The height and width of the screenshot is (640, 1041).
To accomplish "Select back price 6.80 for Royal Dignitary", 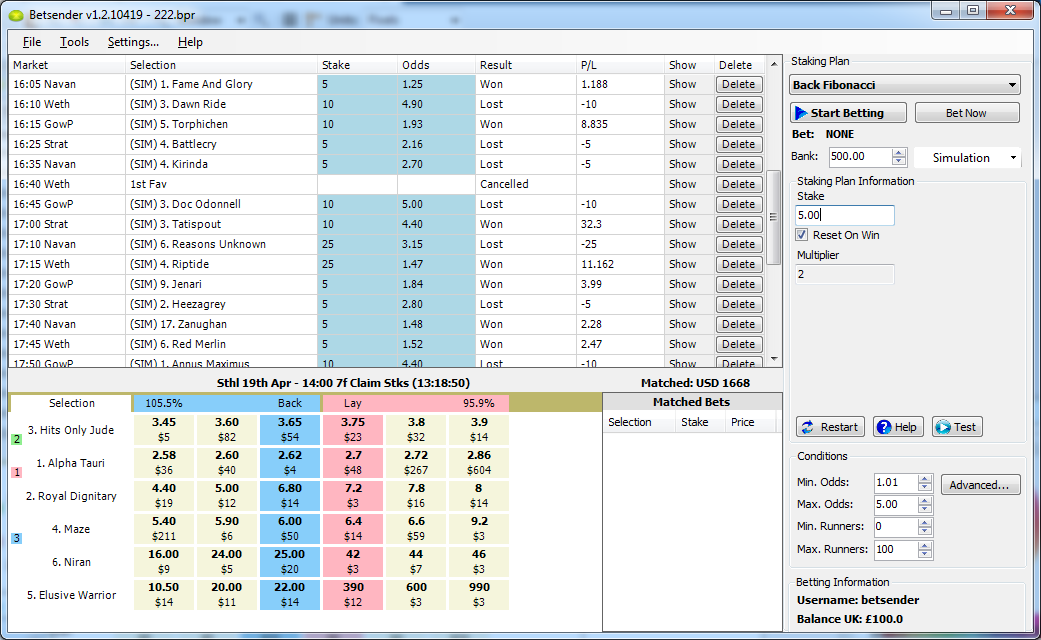I will 289,496.
